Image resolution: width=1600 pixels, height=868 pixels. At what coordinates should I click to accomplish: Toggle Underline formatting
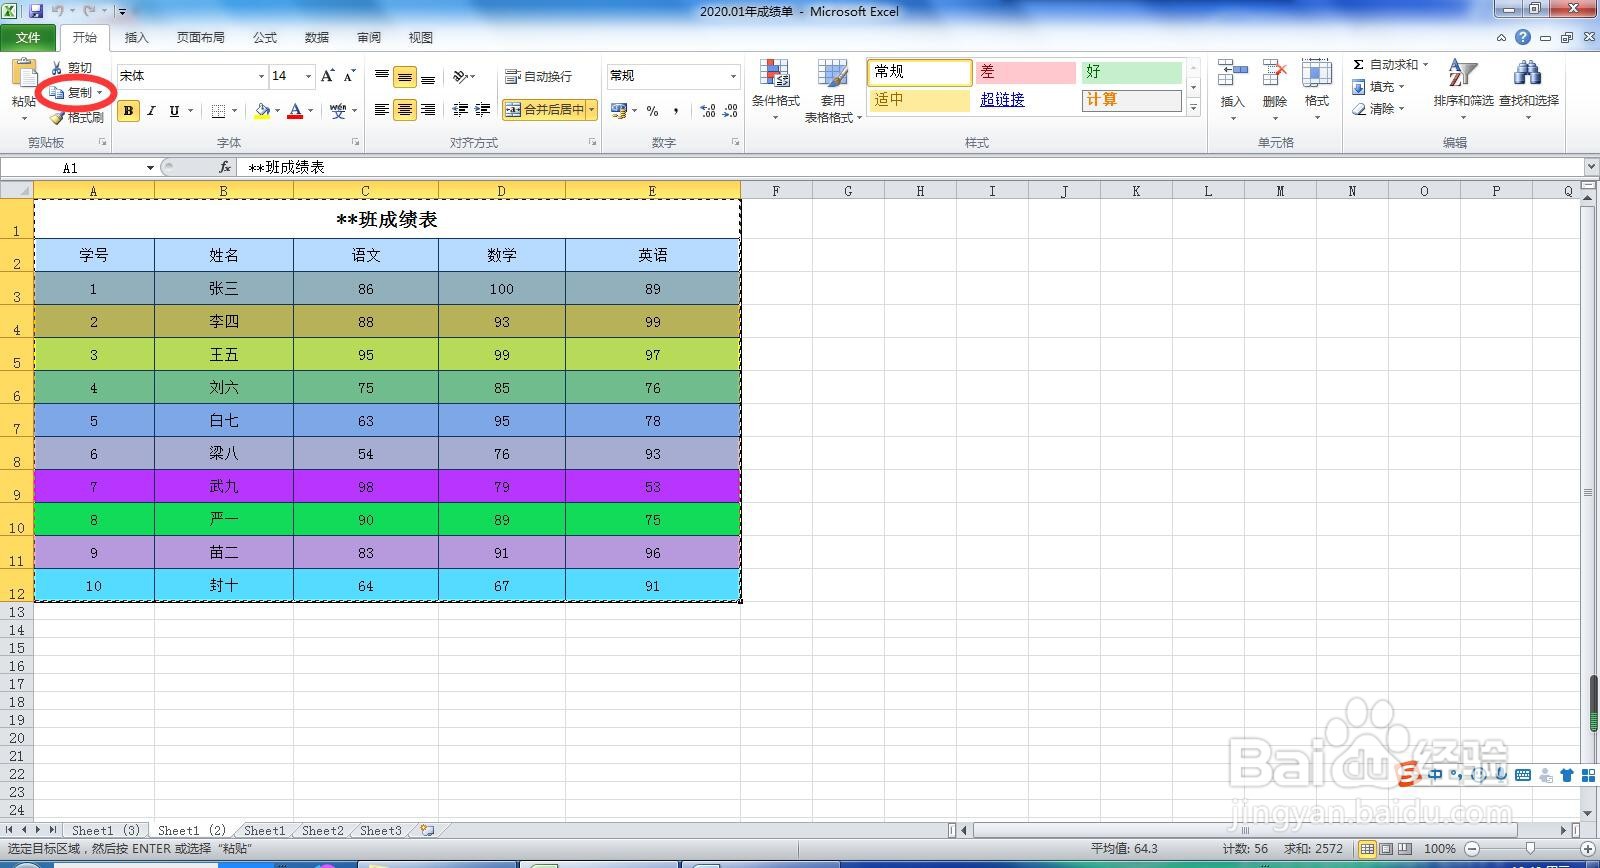pyautogui.click(x=174, y=111)
